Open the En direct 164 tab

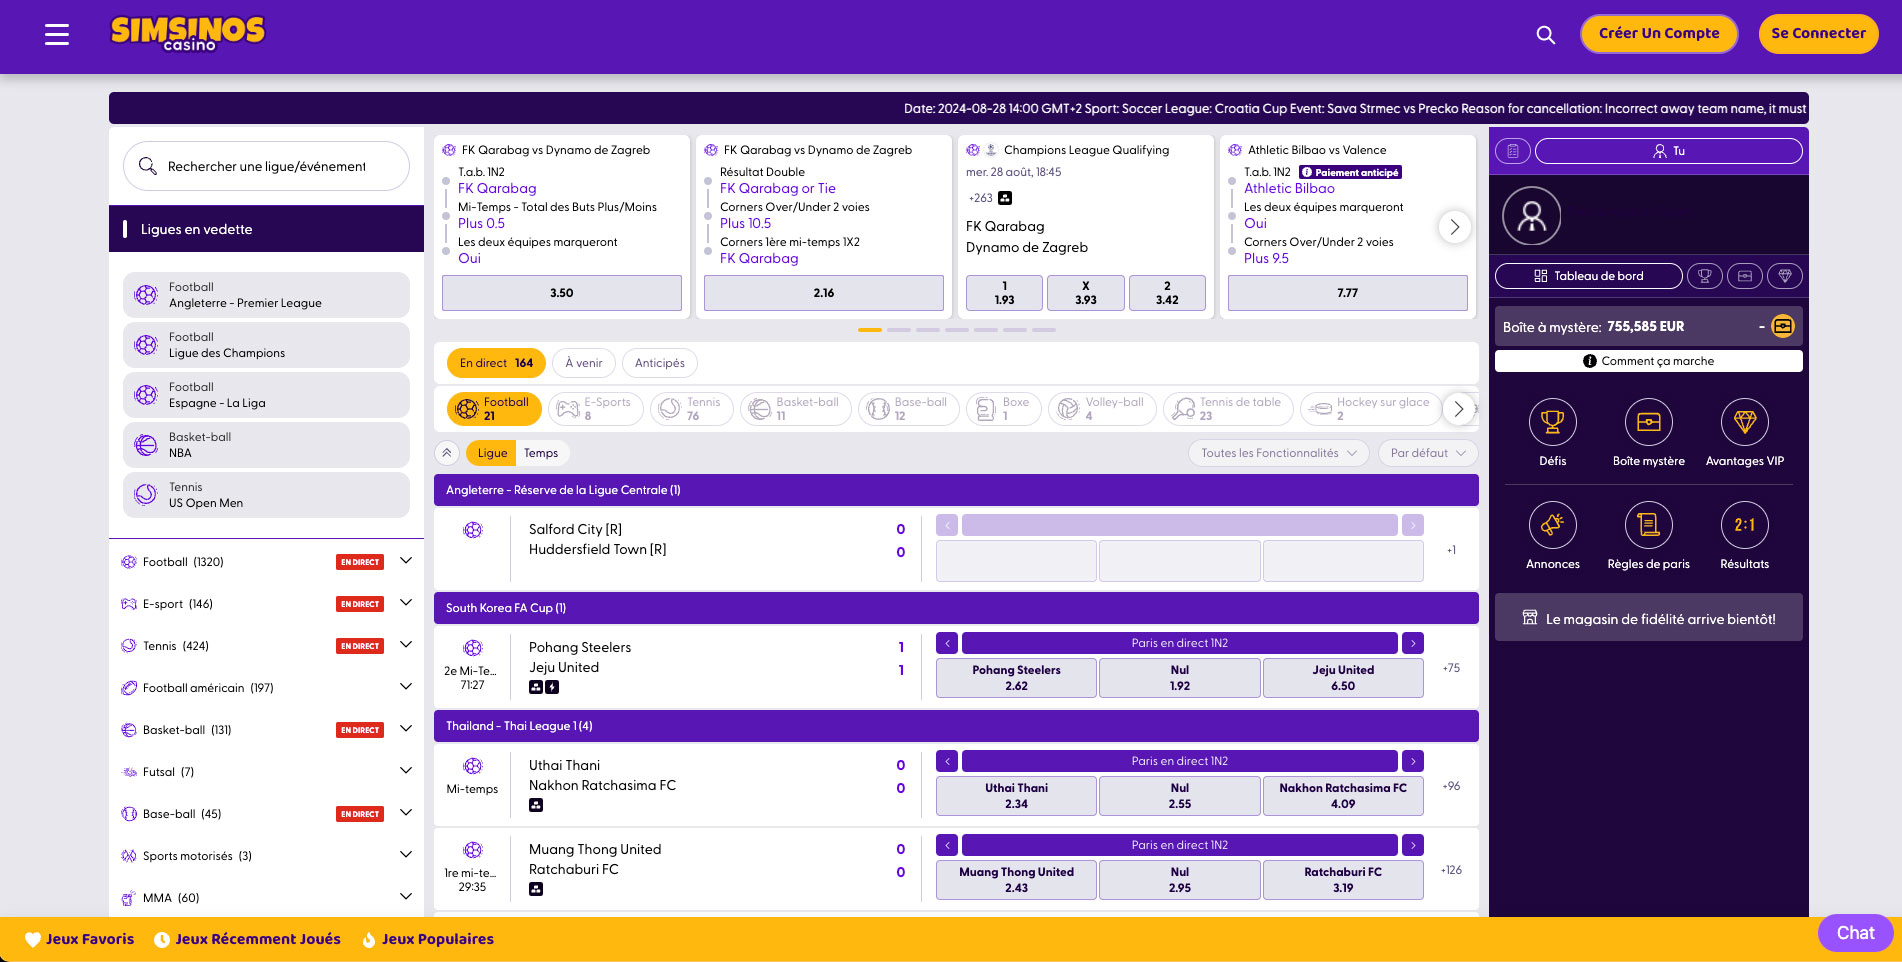coord(496,363)
